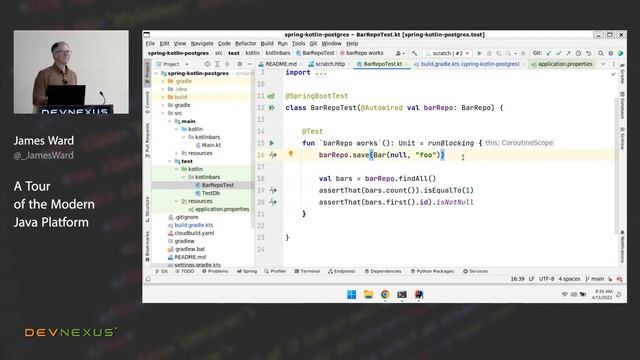This screenshot has width=640, height=360.
Task: Open terminal app from taskbar
Action: (x=402, y=295)
